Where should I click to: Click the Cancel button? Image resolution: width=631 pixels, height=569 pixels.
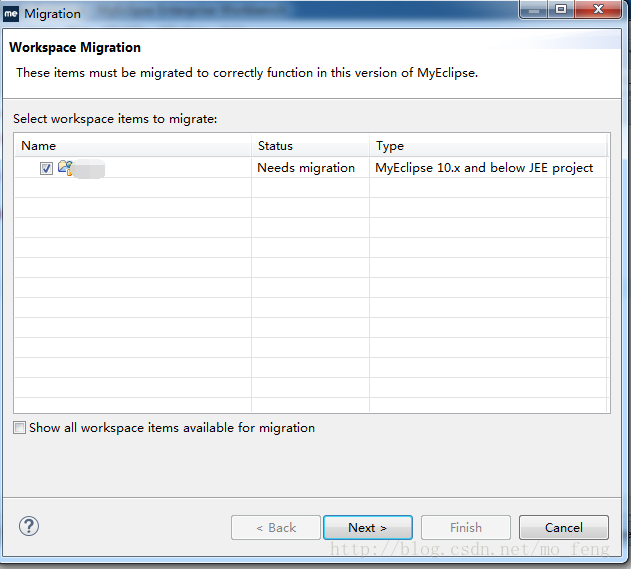(563, 527)
